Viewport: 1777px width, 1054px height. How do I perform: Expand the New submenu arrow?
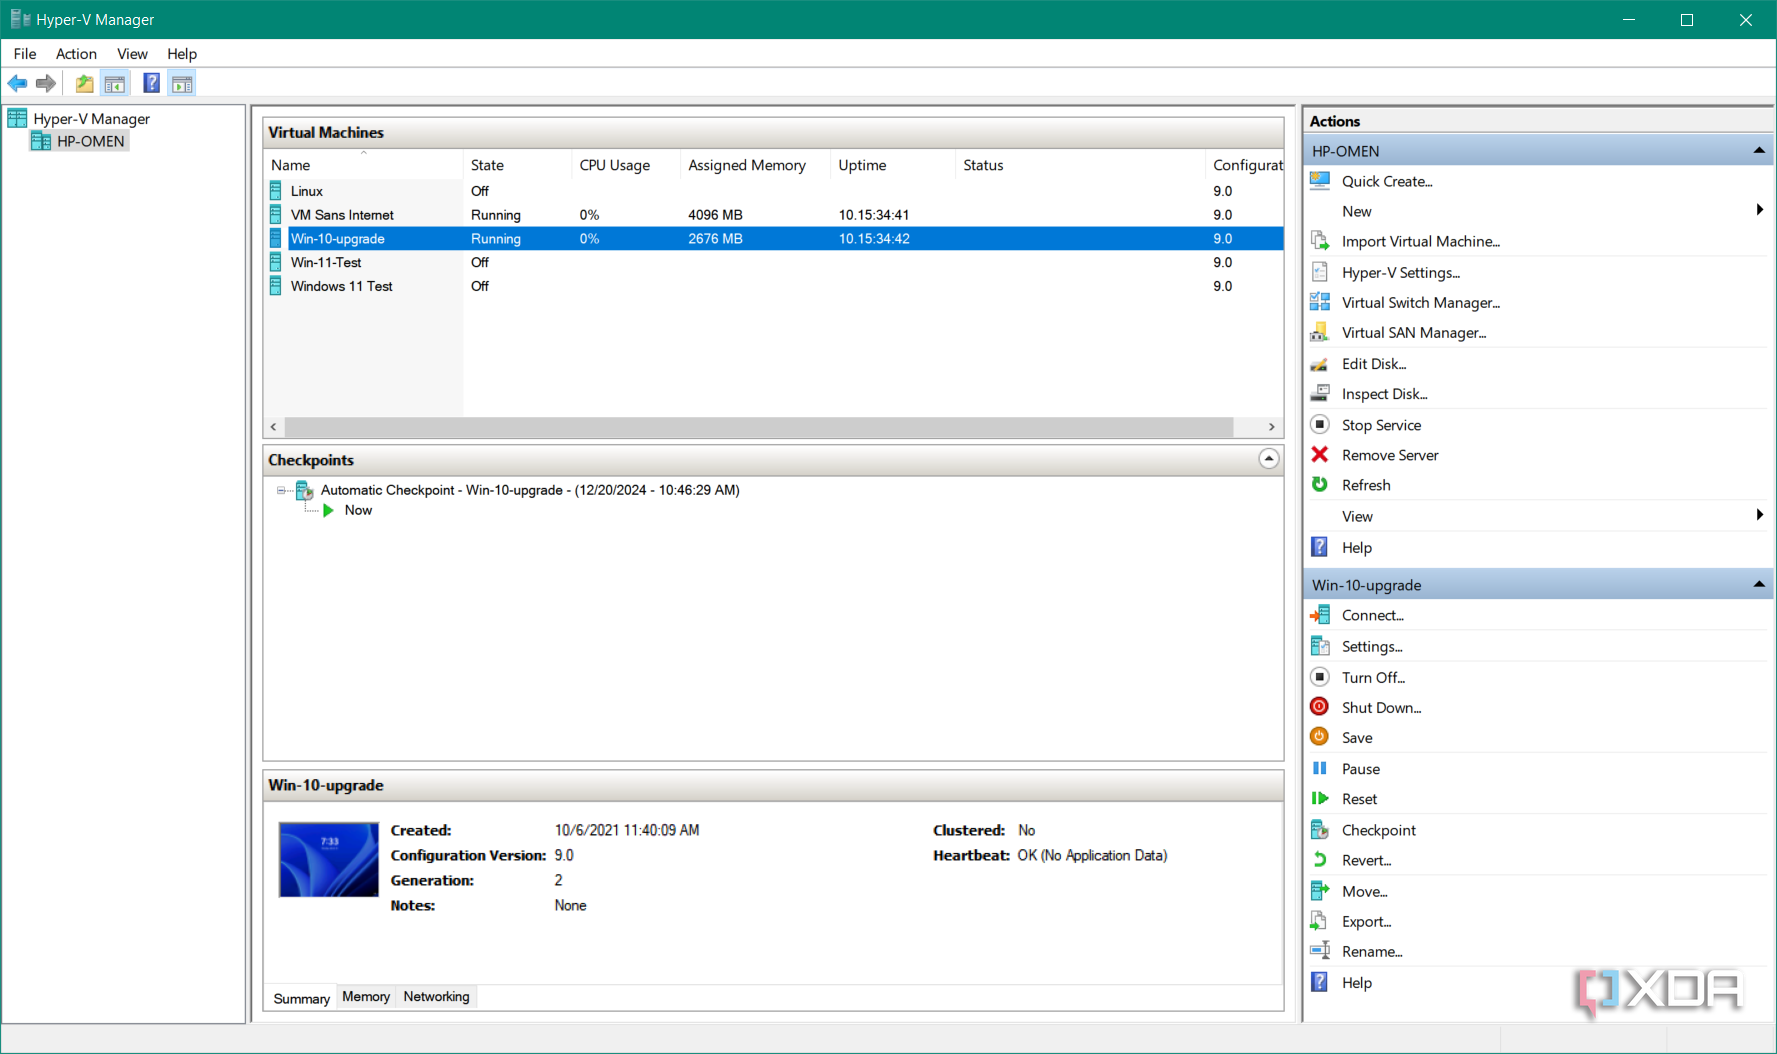click(x=1759, y=211)
